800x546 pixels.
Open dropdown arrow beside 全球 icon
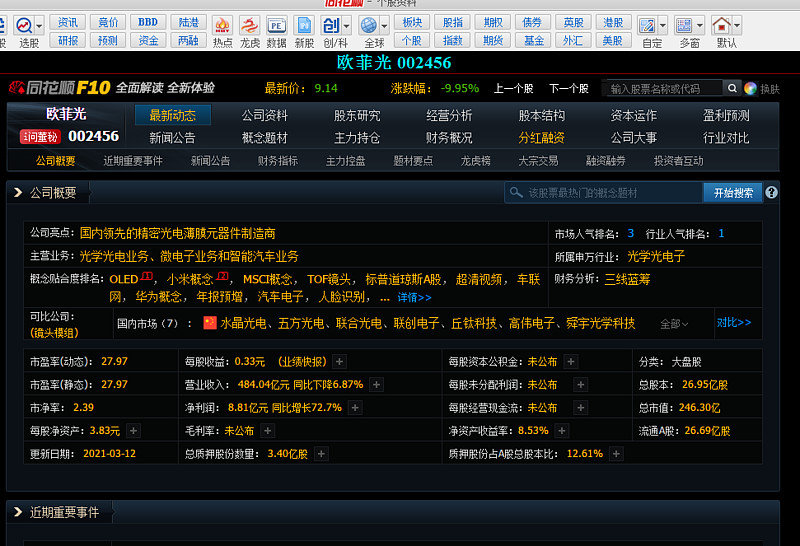[384, 25]
